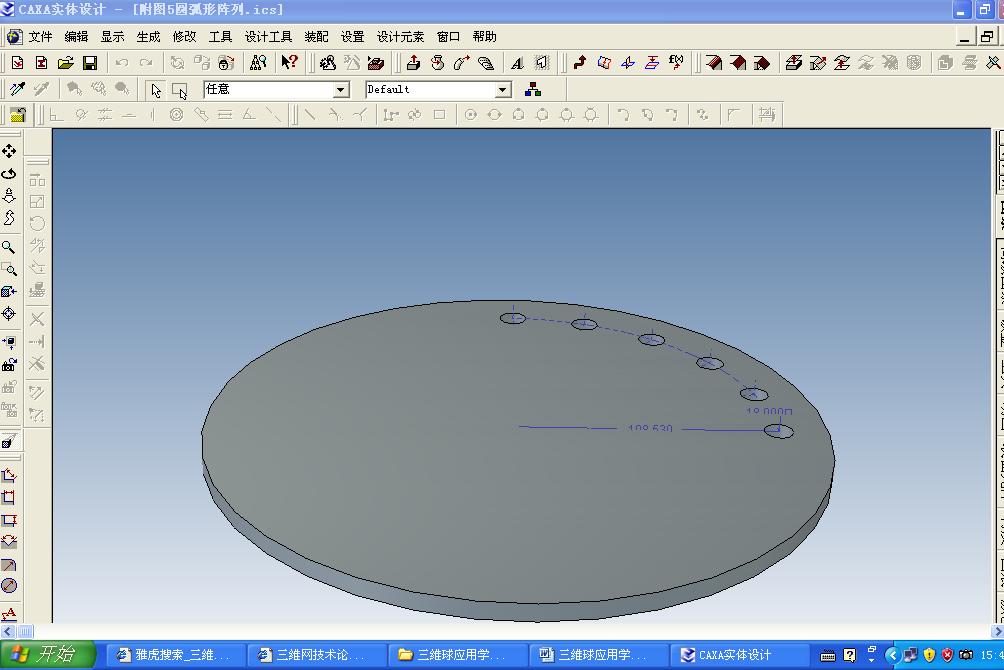Click the Save floppy disk icon
The width and height of the screenshot is (1004, 670).
click(x=90, y=63)
